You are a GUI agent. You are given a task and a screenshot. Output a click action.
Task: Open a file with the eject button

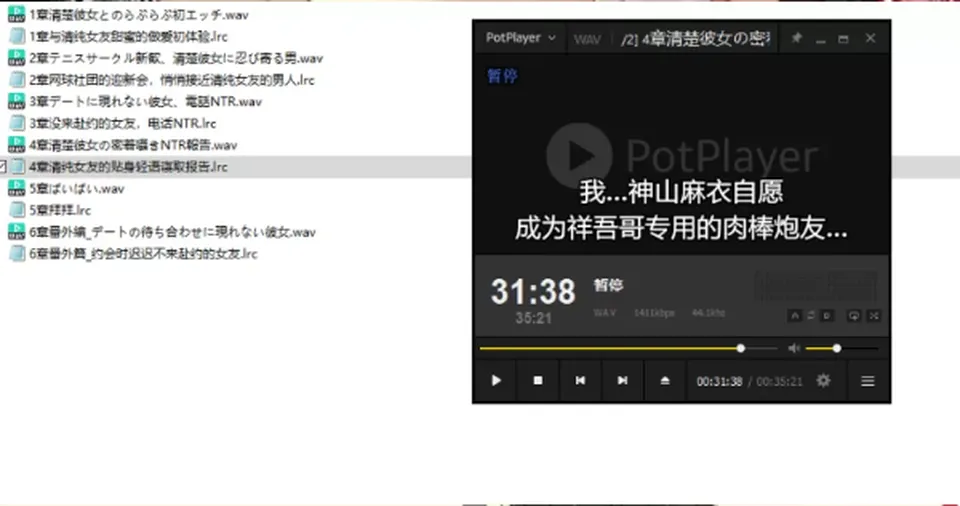(665, 381)
